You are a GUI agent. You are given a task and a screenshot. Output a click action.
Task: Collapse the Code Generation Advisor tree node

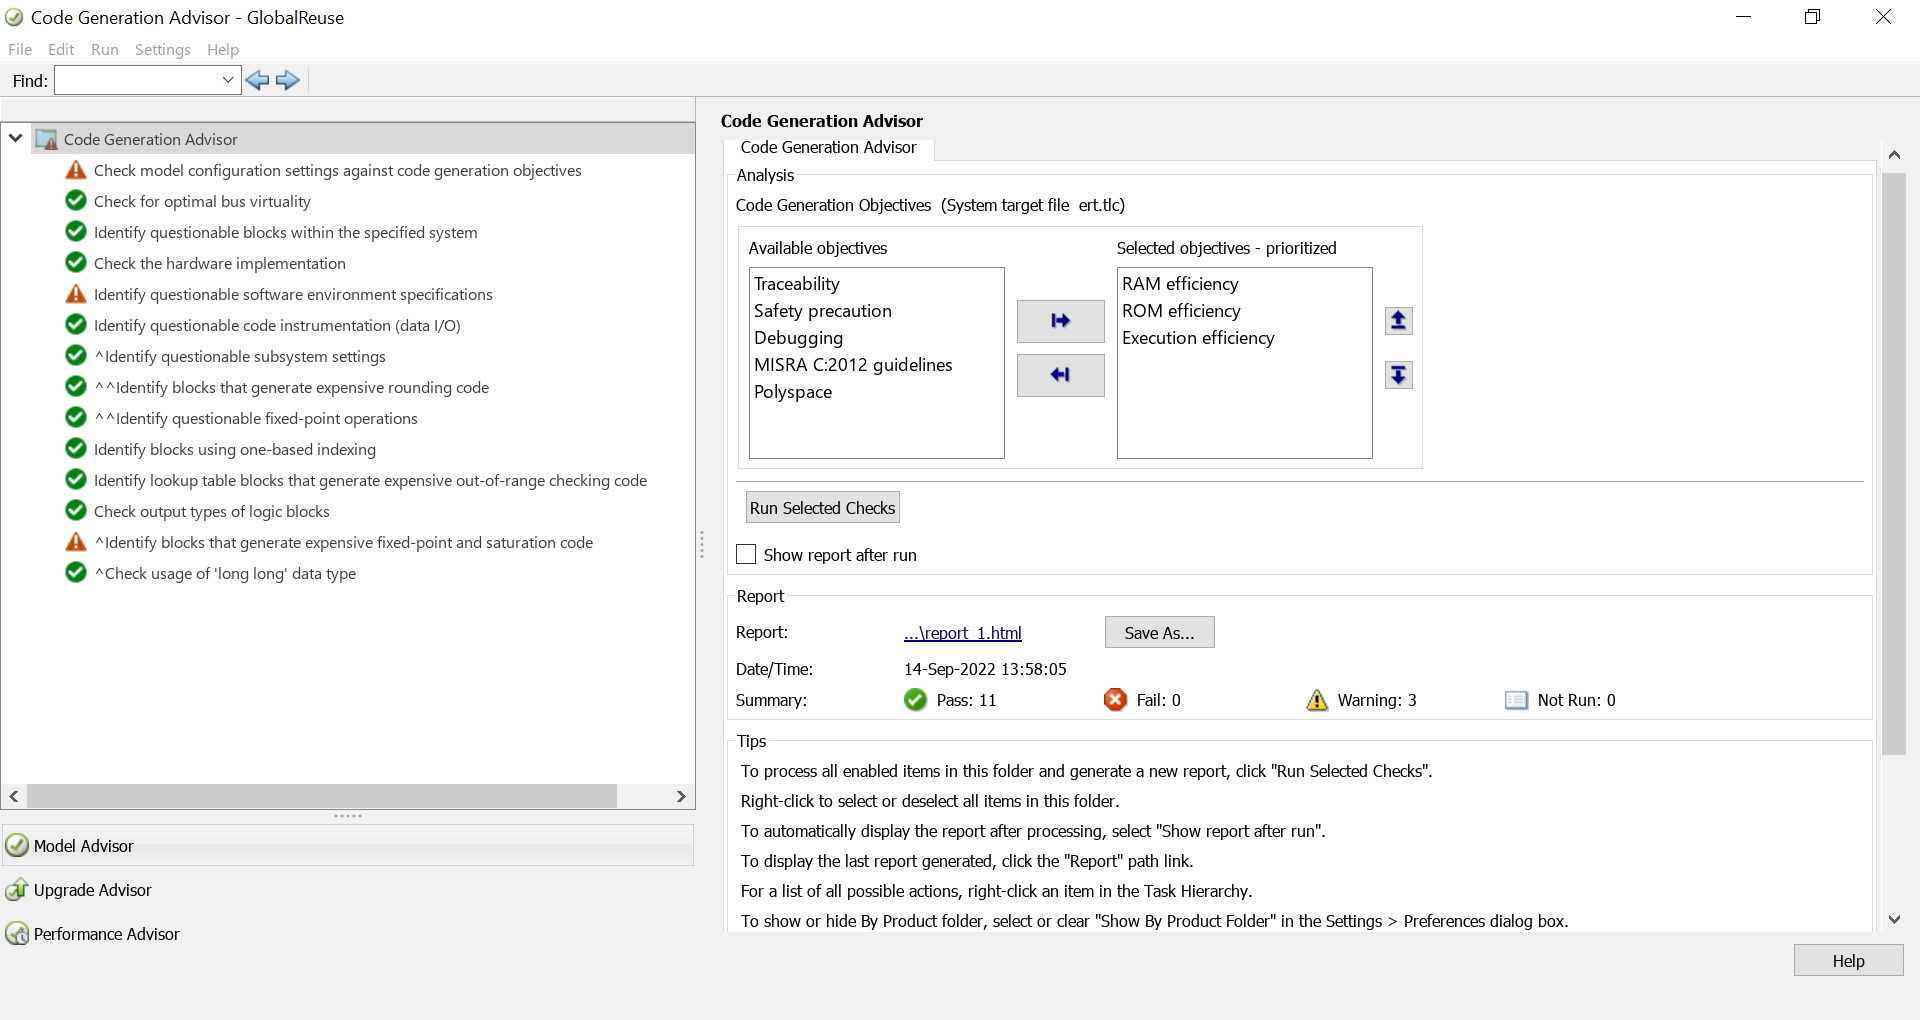pyautogui.click(x=16, y=139)
